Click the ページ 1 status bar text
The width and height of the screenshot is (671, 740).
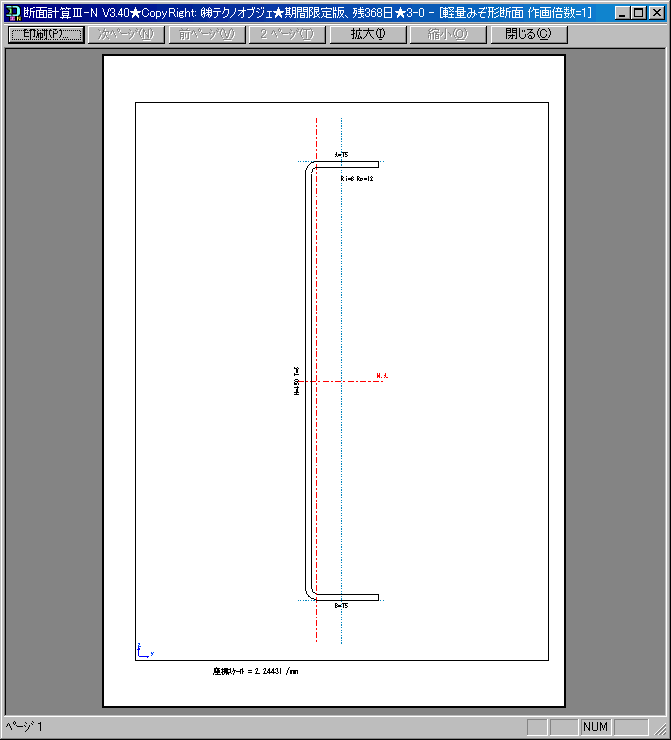click(x=26, y=727)
